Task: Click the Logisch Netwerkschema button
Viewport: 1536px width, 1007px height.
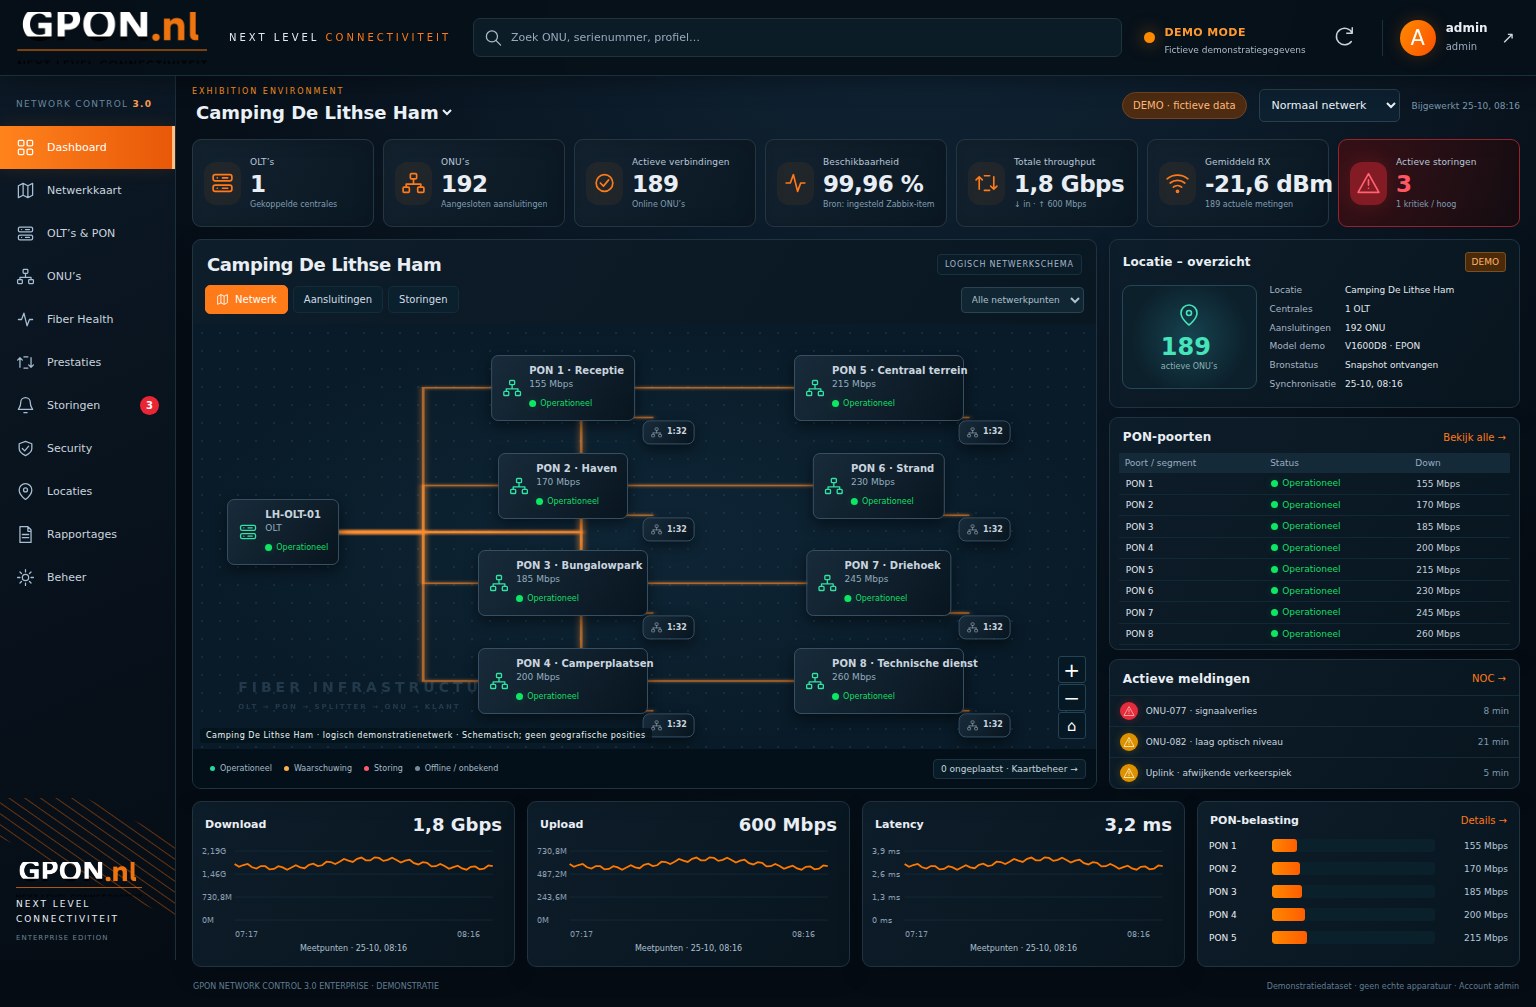Action: (x=1009, y=264)
